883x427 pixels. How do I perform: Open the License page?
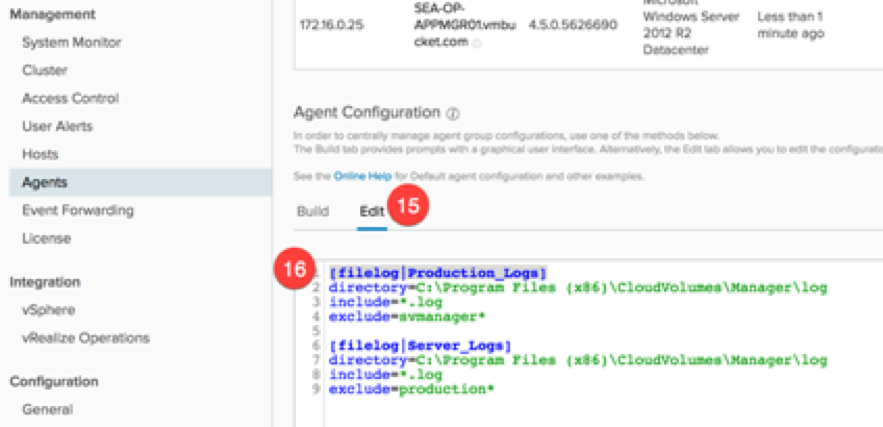click(x=46, y=239)
